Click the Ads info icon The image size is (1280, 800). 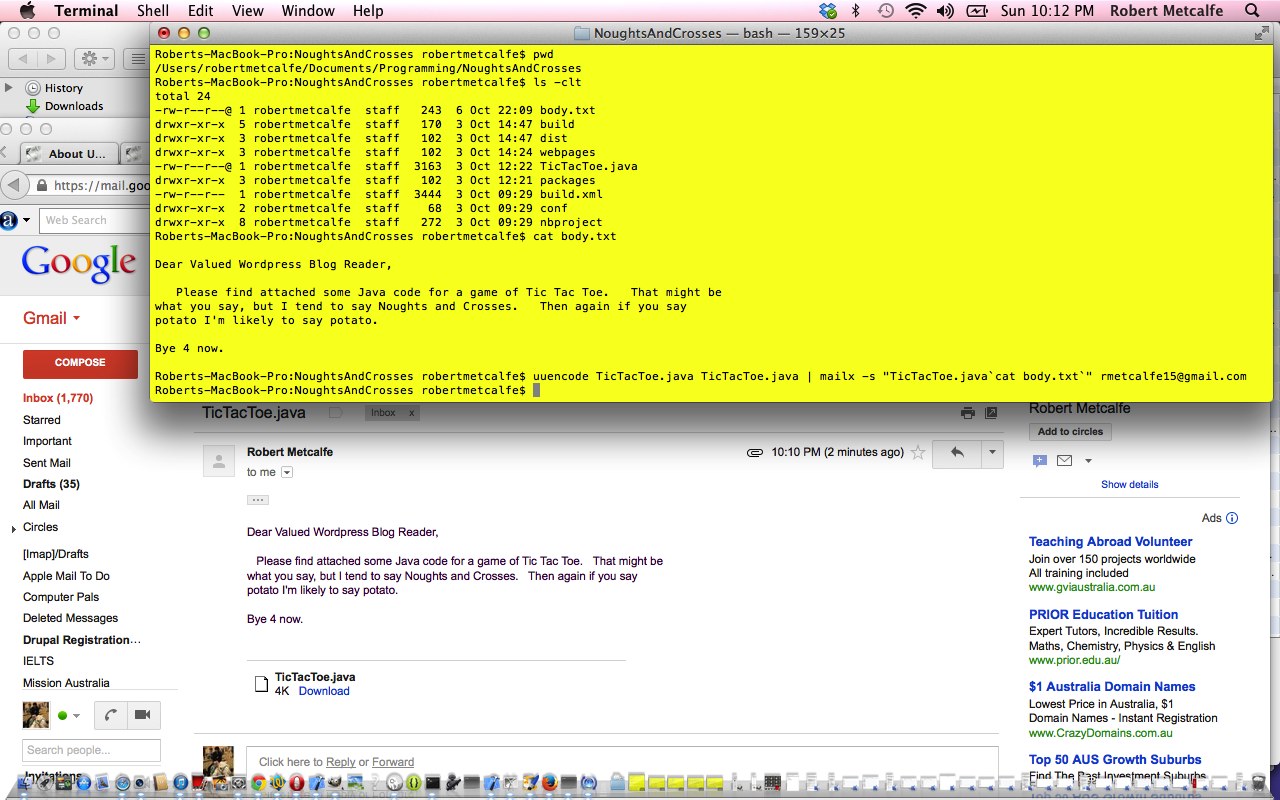(x=1232, y=518)
